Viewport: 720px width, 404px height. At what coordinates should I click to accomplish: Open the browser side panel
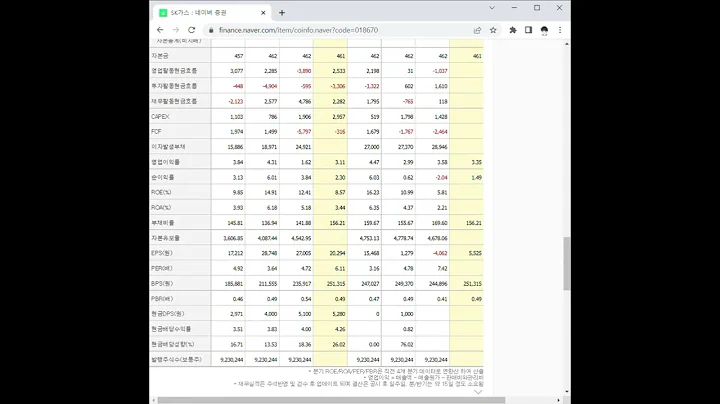coord(529,30)
